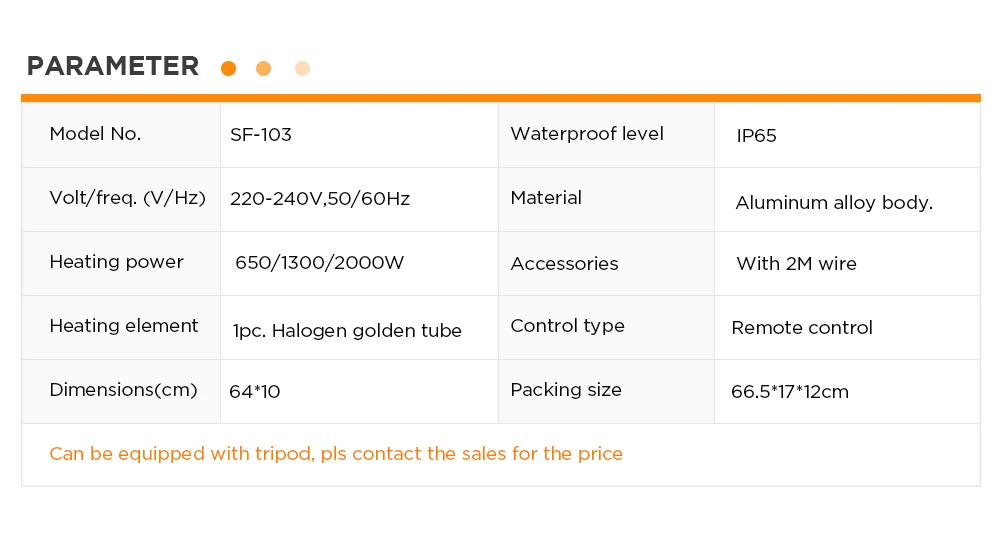Click the Remote control value cell
This screenshot has width=1000, height=548.
click(x=802, y=328)
